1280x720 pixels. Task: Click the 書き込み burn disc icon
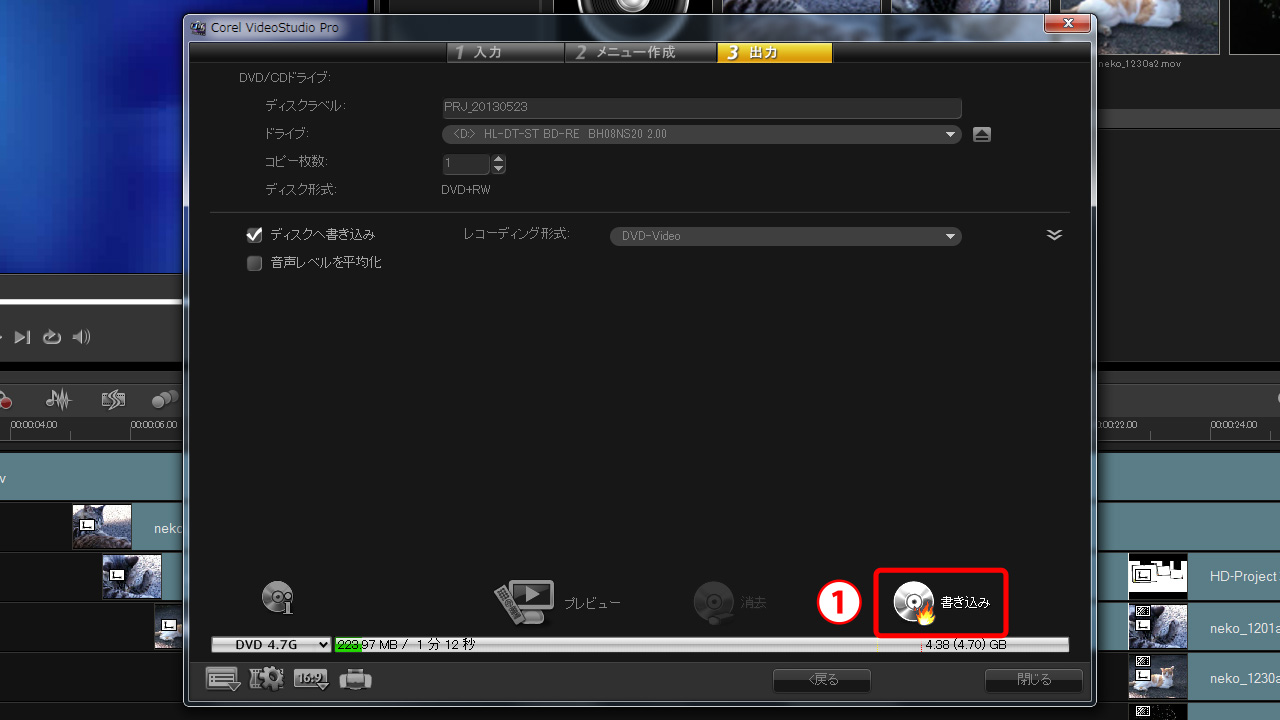pos(914,603)
